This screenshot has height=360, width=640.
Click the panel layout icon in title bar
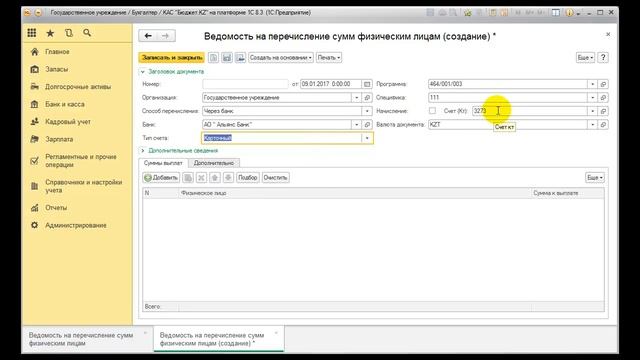556,13
